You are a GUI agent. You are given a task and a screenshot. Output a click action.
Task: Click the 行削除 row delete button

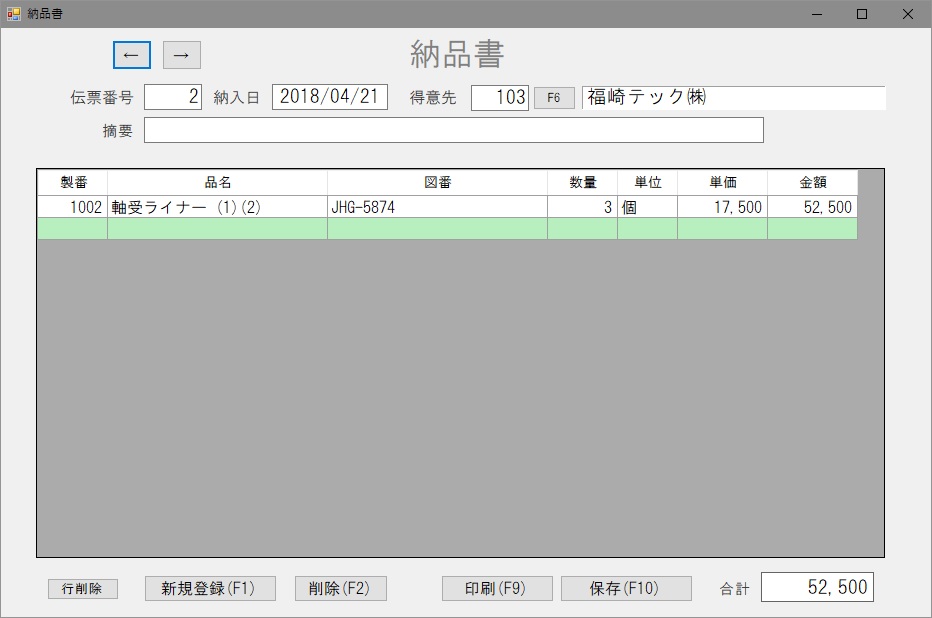point(81,588)
